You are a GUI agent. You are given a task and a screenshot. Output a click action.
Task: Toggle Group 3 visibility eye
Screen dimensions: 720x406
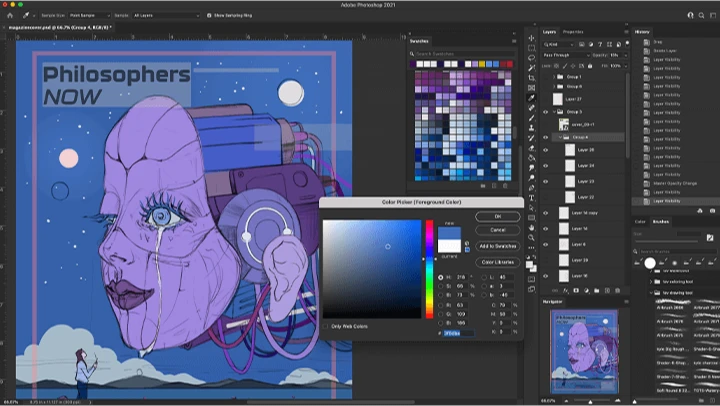point(546,112)
